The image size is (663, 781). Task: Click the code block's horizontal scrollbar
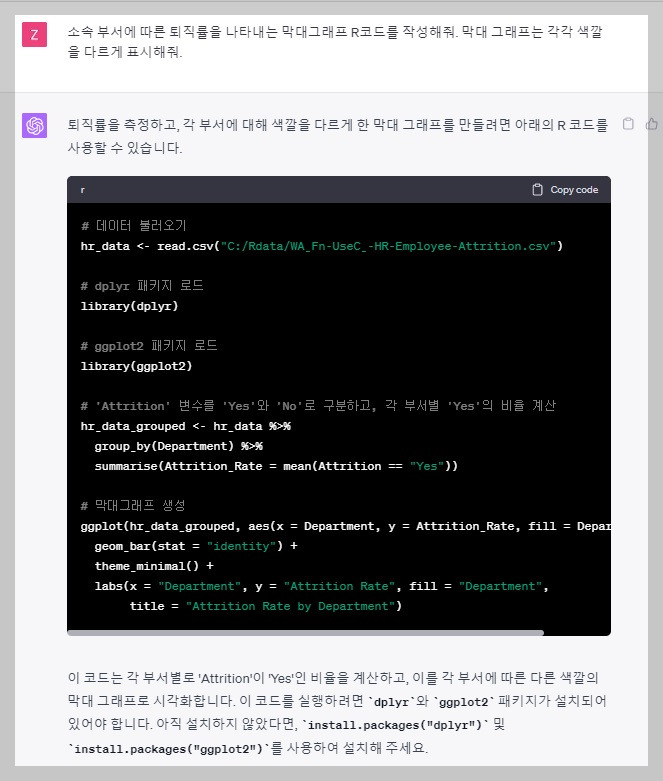pos(305,633)
